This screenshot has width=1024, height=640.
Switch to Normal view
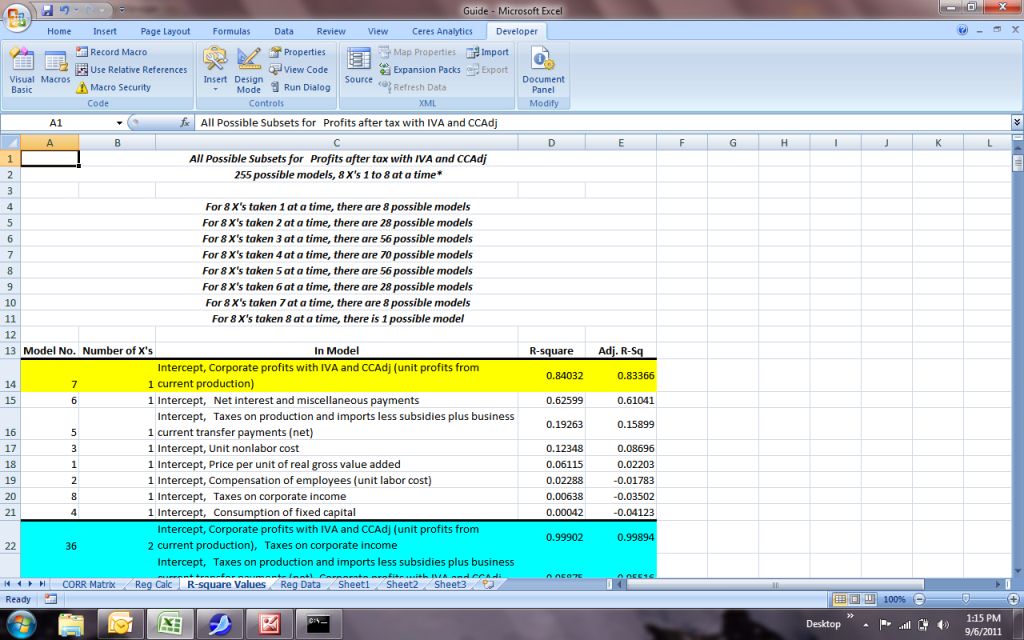840,599
